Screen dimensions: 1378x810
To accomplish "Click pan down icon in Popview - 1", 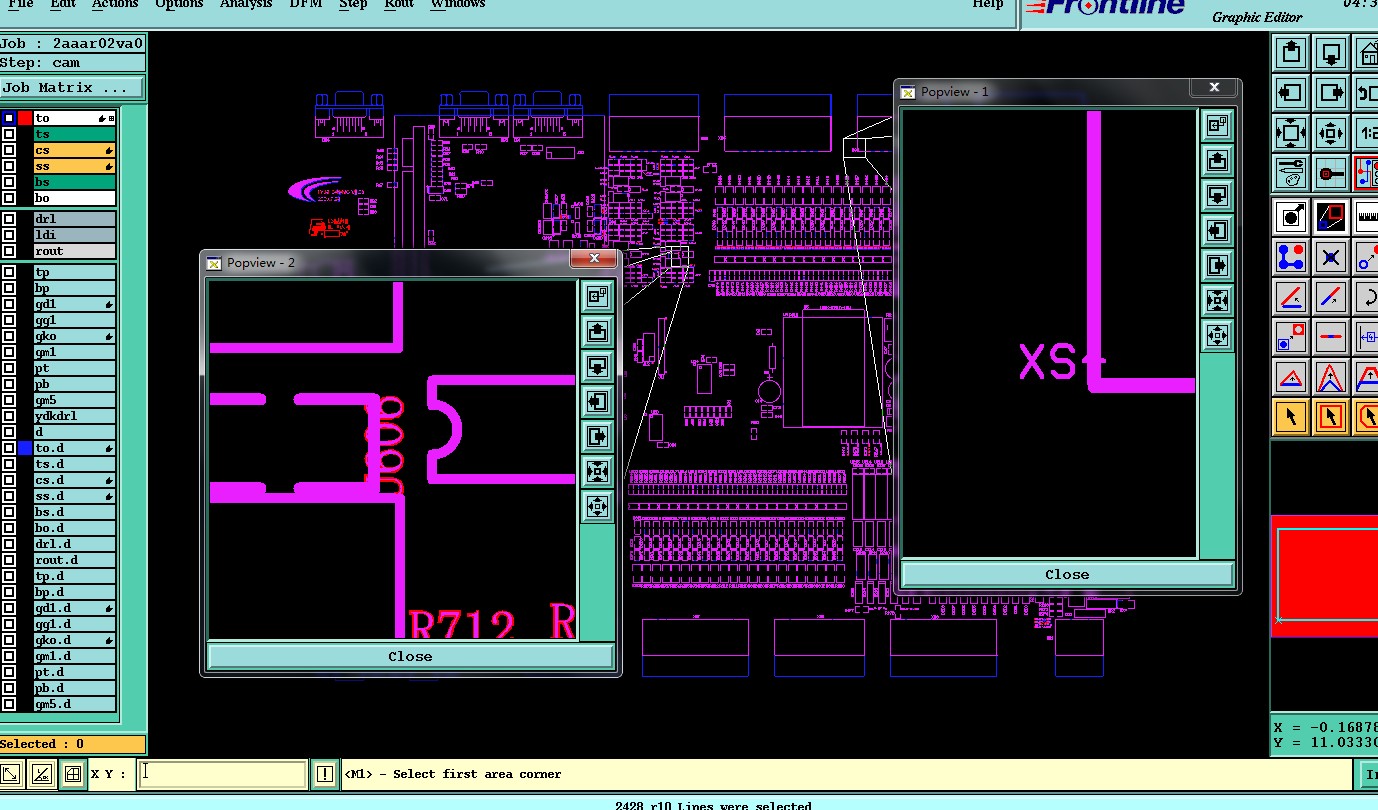I will pyautogui.click(x=1217, y=195).
